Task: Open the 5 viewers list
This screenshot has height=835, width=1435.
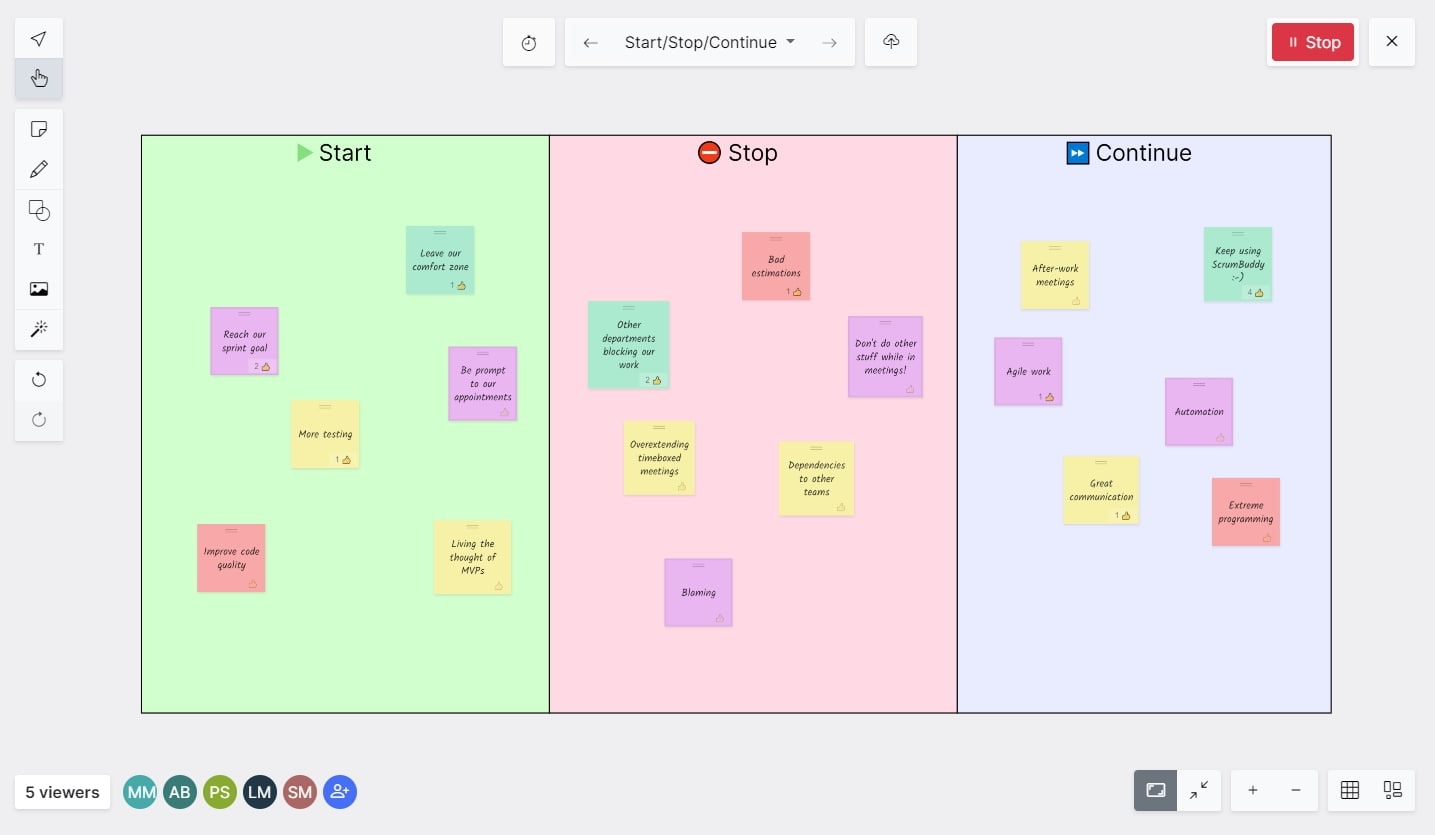Action: tap(61, 792)
